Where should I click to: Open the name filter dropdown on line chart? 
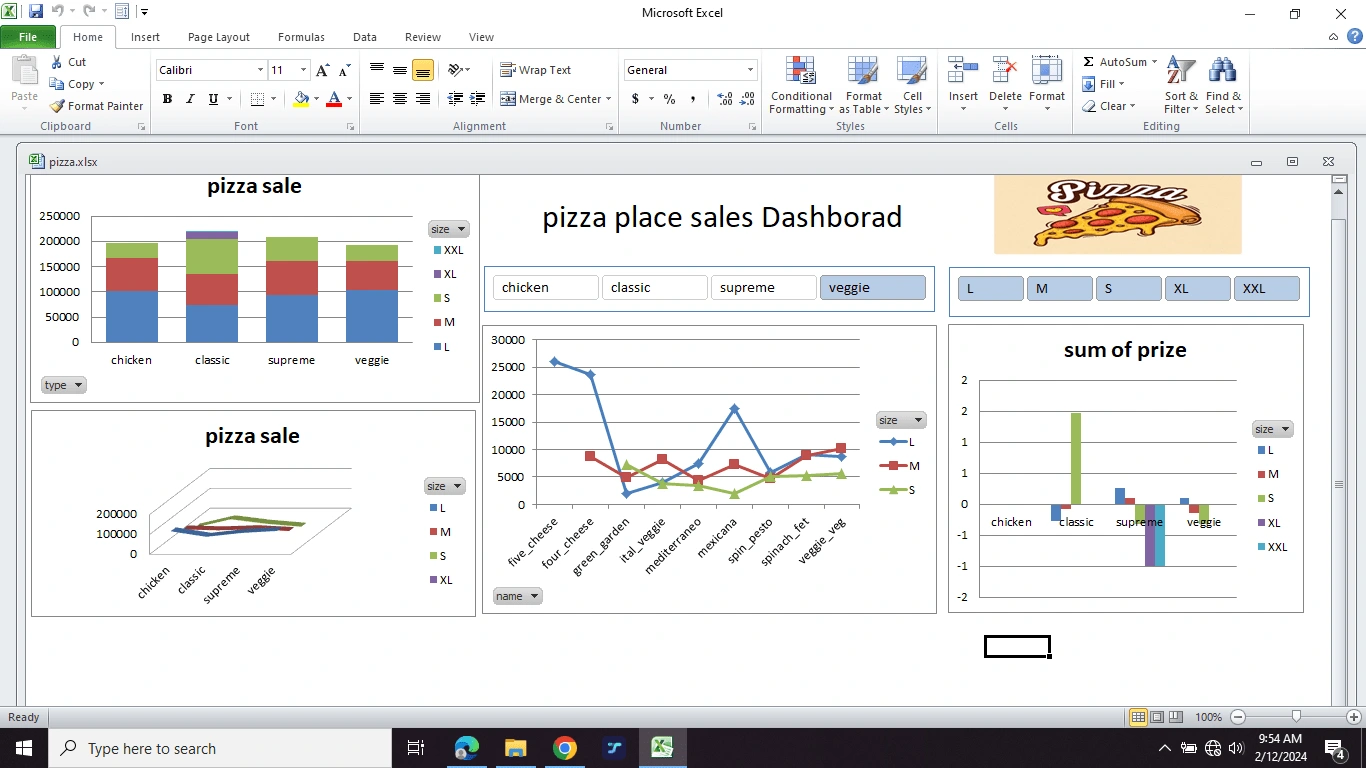(x=517, y=596)
